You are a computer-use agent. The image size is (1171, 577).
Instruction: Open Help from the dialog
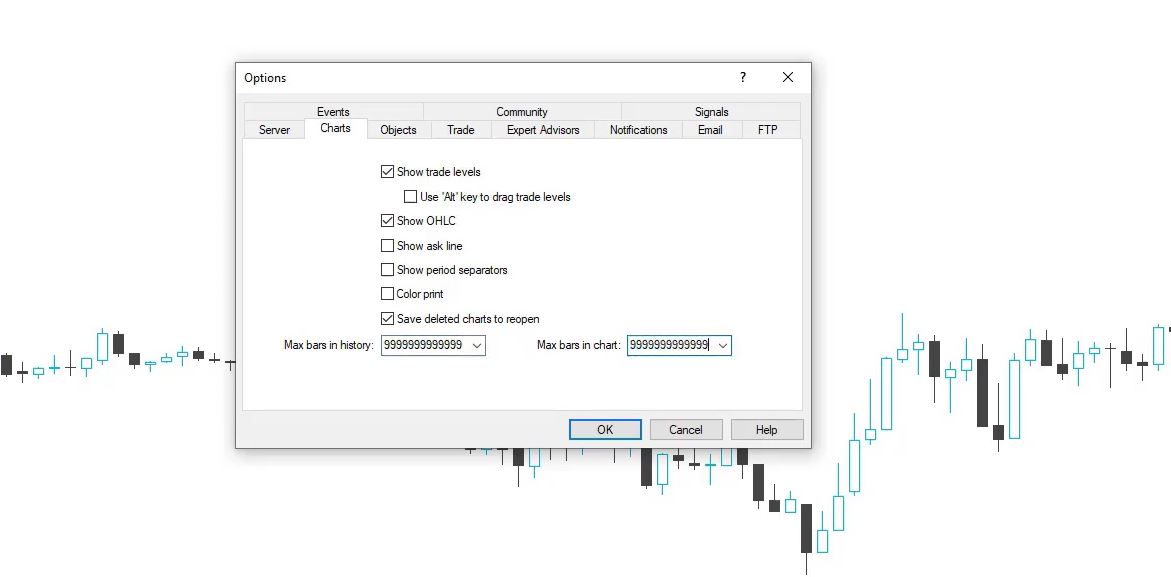[766, 429]
